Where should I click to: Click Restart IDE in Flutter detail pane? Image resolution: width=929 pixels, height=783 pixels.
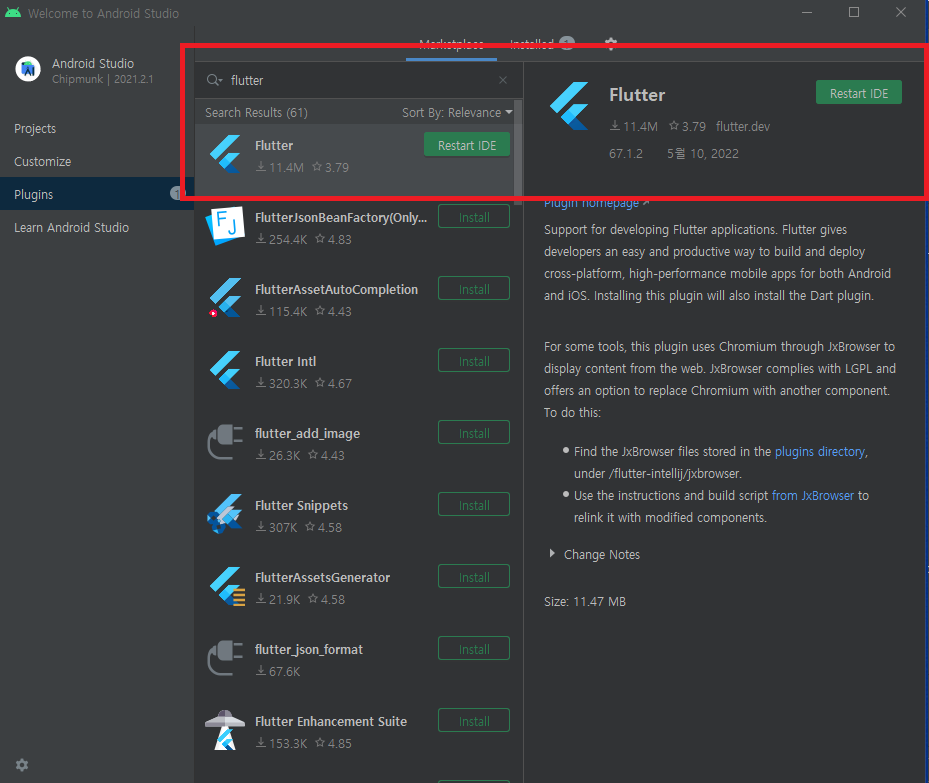858,93
